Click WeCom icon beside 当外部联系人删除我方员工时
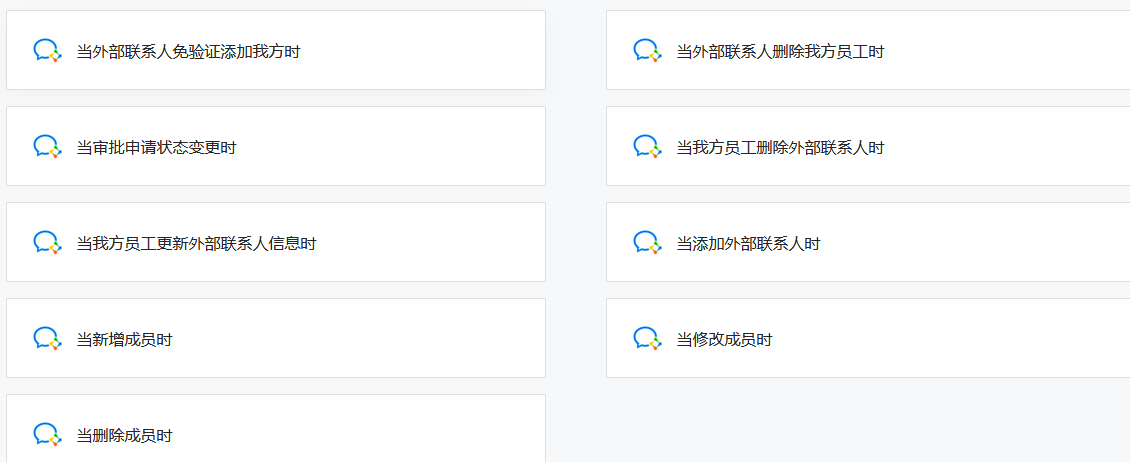 tap(647, 50)
